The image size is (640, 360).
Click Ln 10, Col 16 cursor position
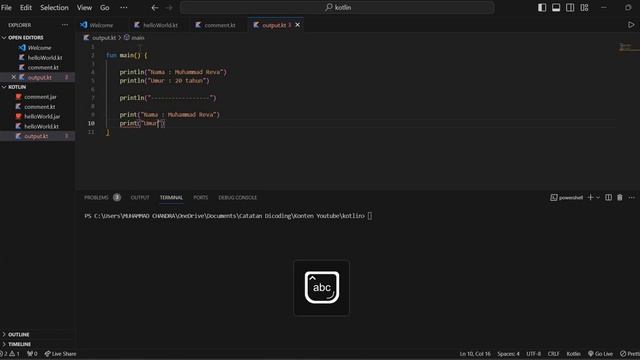(x=475, y=354)
